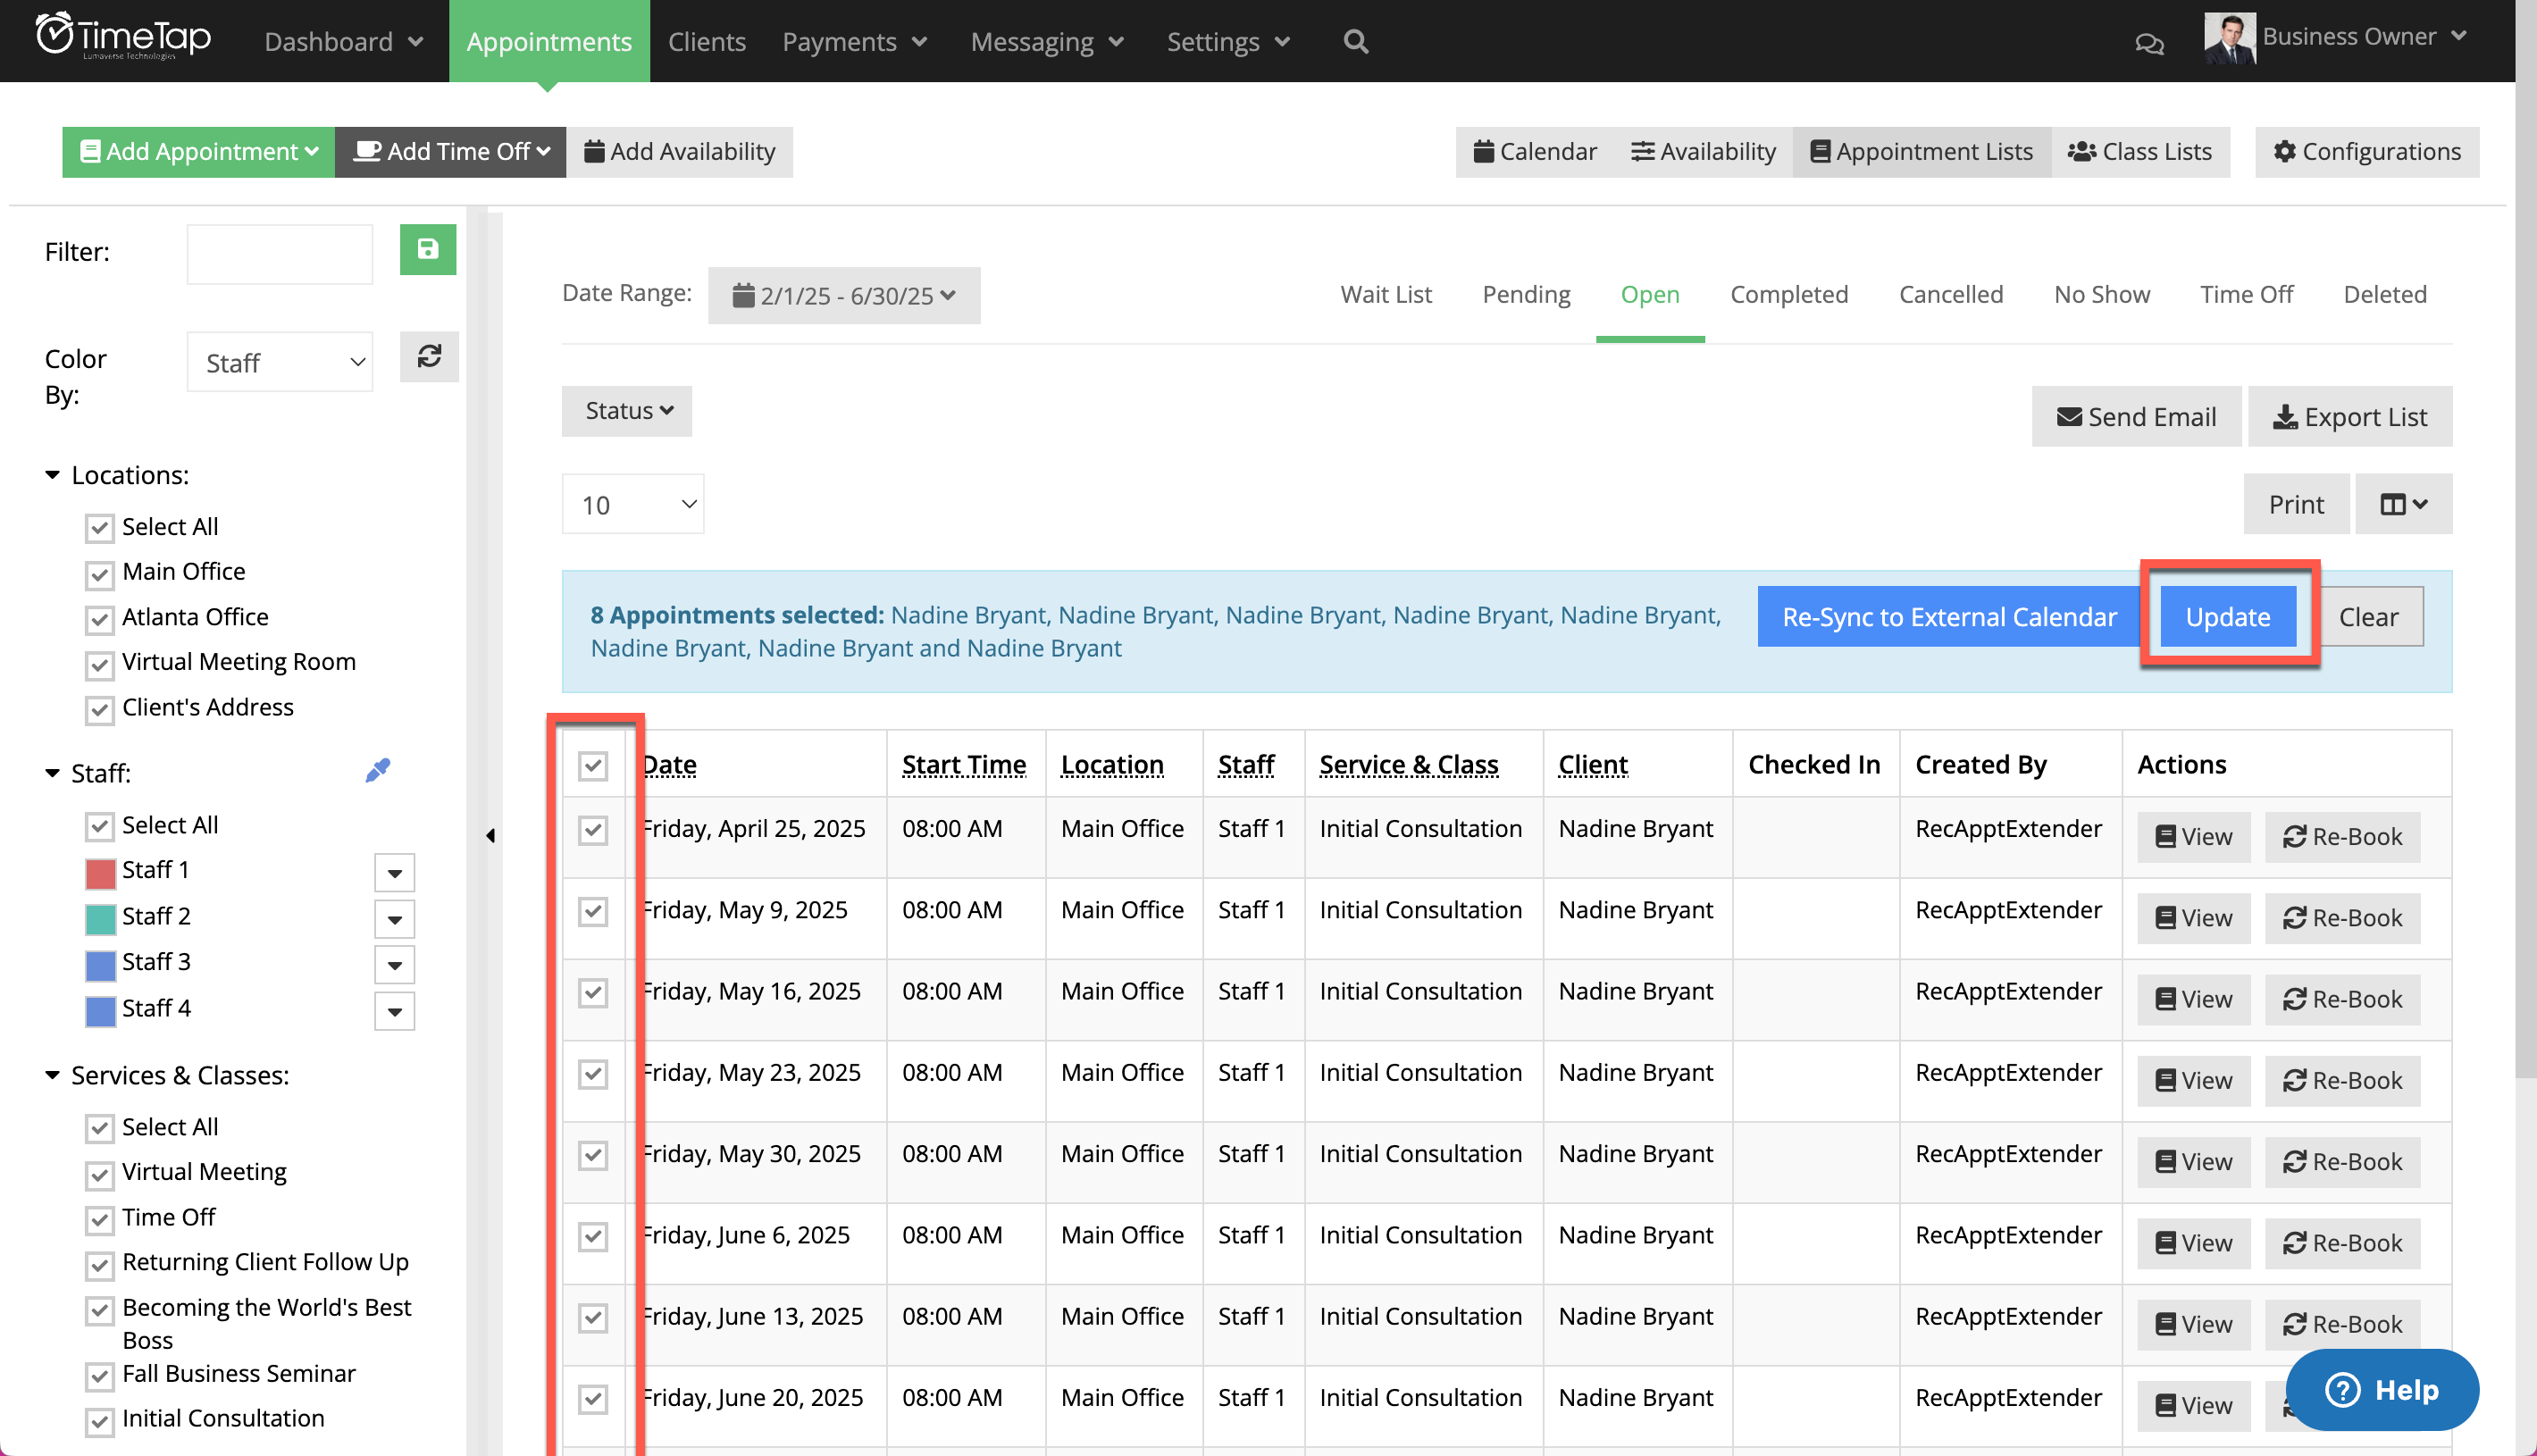Uncheck the Fall Business Seminar service
This screenshot has width=2537, height=1456.
(x=99, y=1376)
